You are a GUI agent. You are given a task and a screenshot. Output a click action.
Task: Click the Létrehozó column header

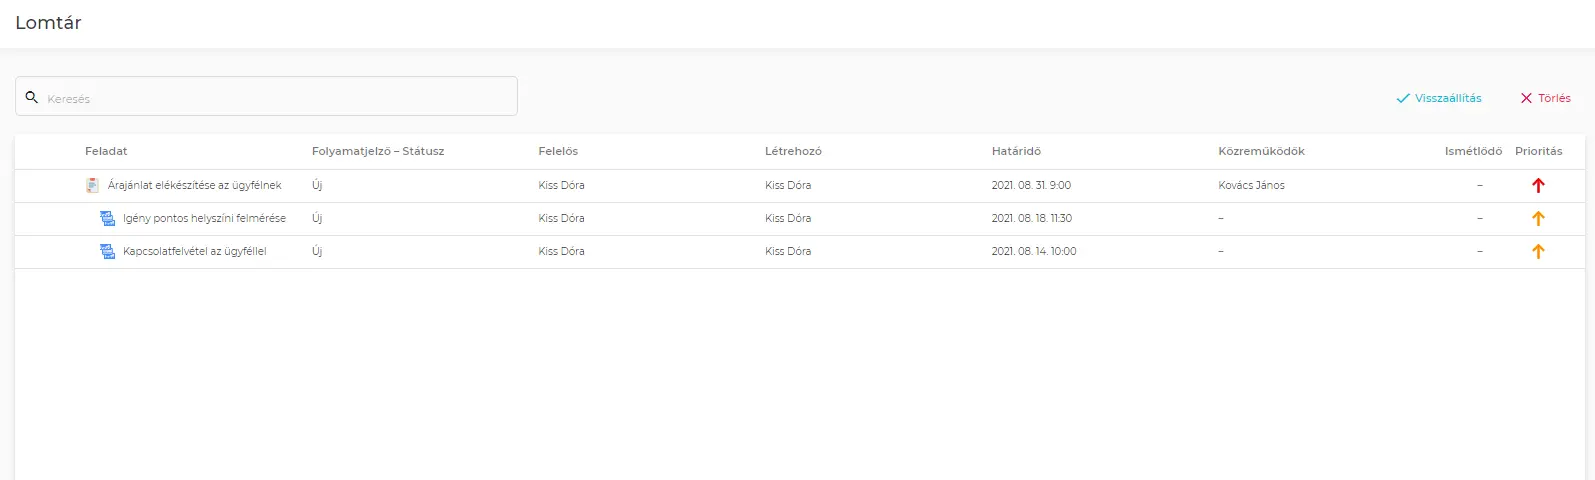[x=793, y=151]
